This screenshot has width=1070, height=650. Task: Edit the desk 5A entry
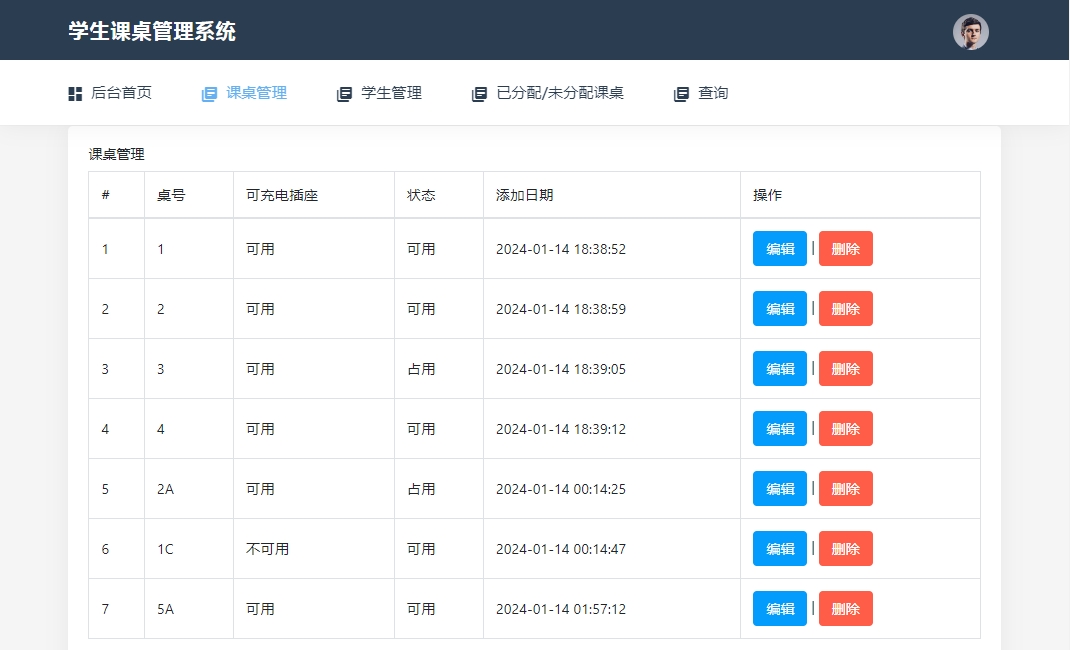pos(779,609)
